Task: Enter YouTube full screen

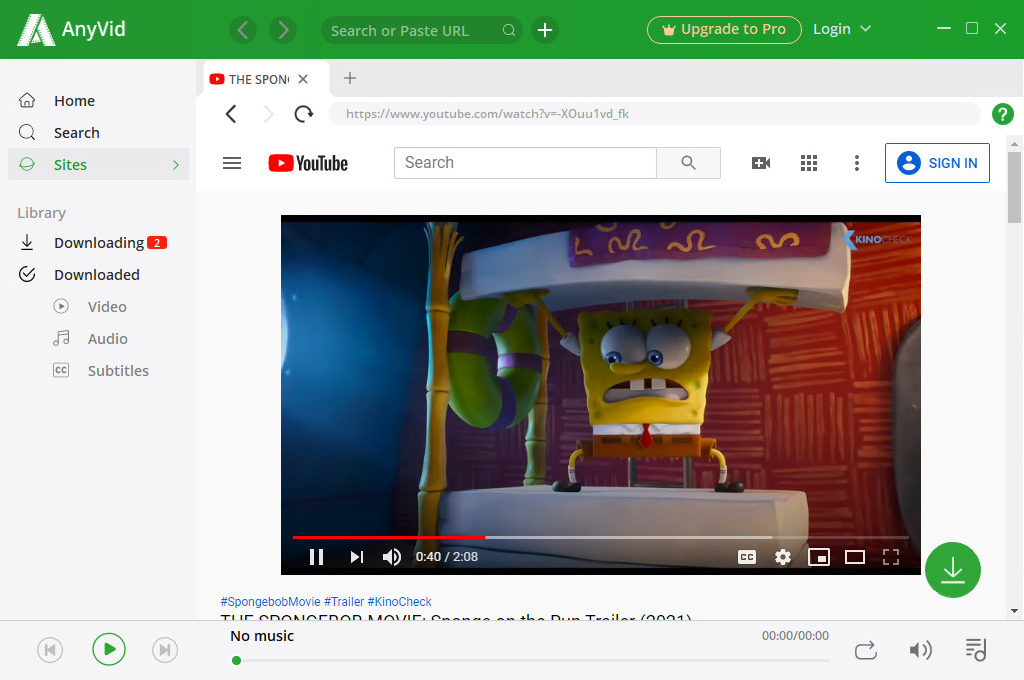Action: click(891, 557)
